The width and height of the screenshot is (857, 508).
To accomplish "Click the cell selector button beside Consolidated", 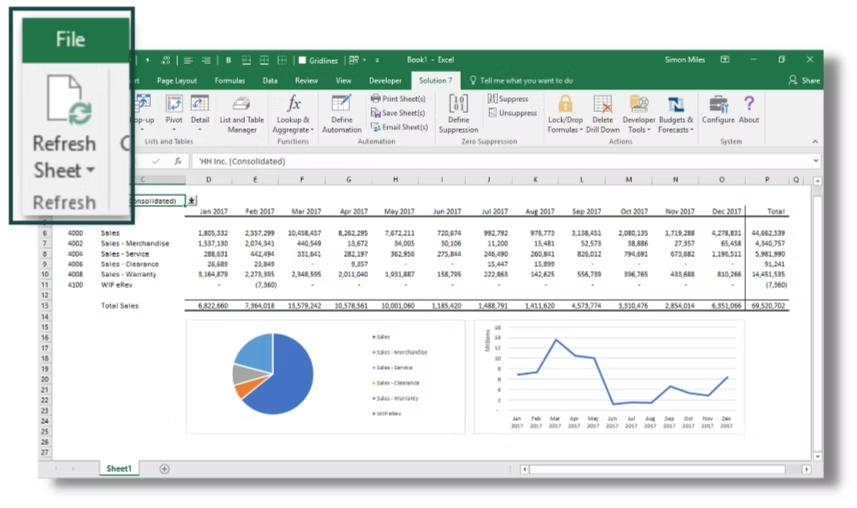I will pyautogui.click(x=191, y=201).
